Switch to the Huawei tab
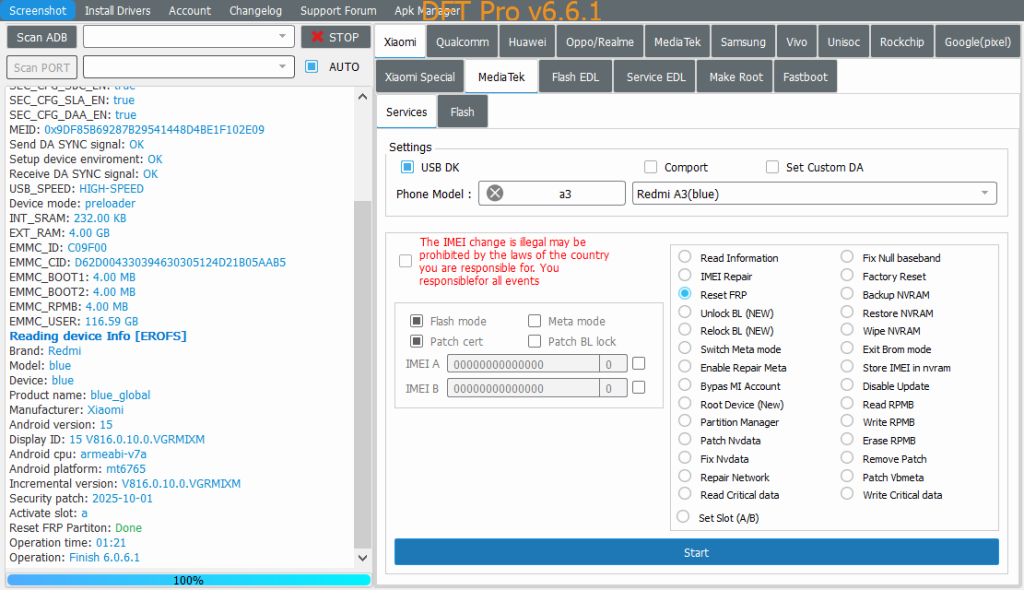The image size is (1024, 590). pyautogui.click(x=527, y=42)
